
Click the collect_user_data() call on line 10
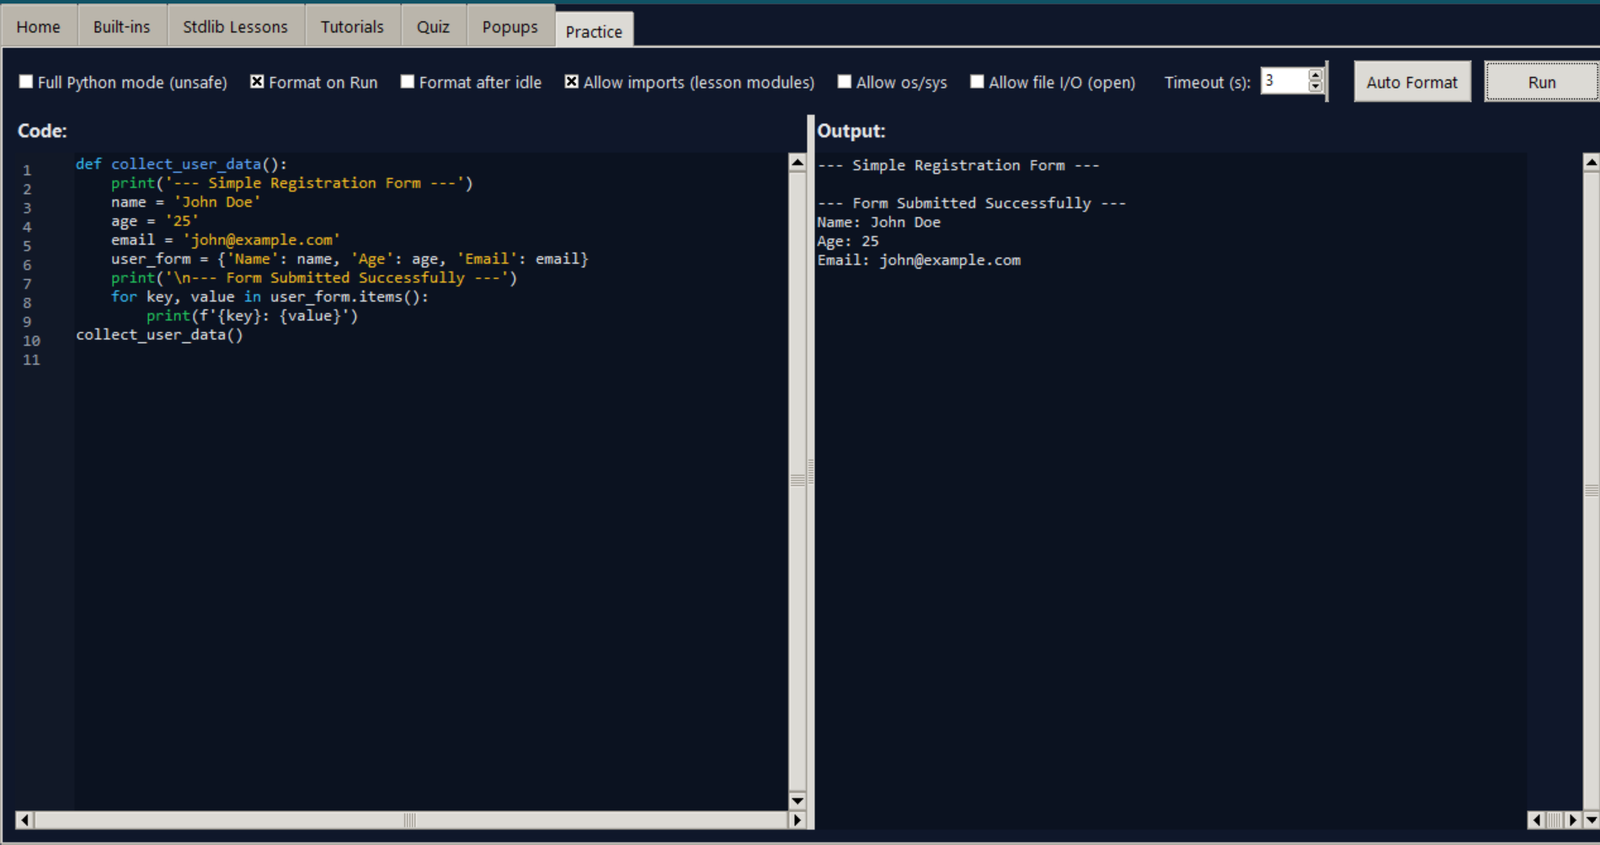(x=159, y=335)
